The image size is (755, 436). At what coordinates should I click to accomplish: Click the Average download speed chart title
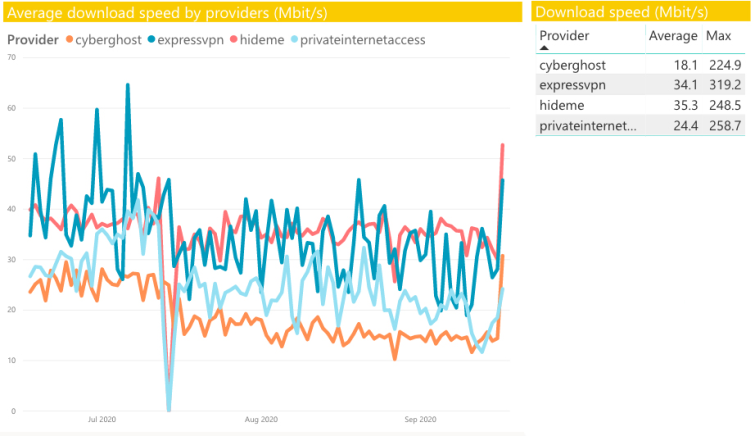[x=167, y=13]
